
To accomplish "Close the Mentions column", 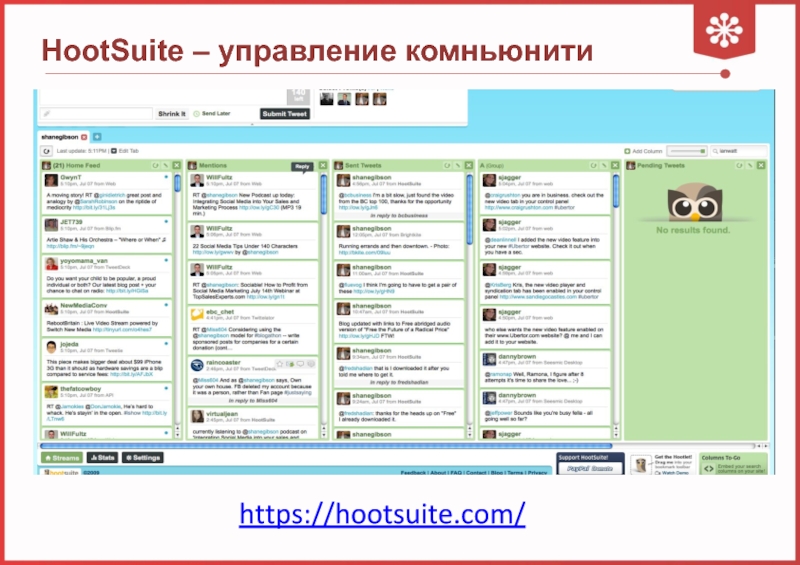I will pos(322,164).
